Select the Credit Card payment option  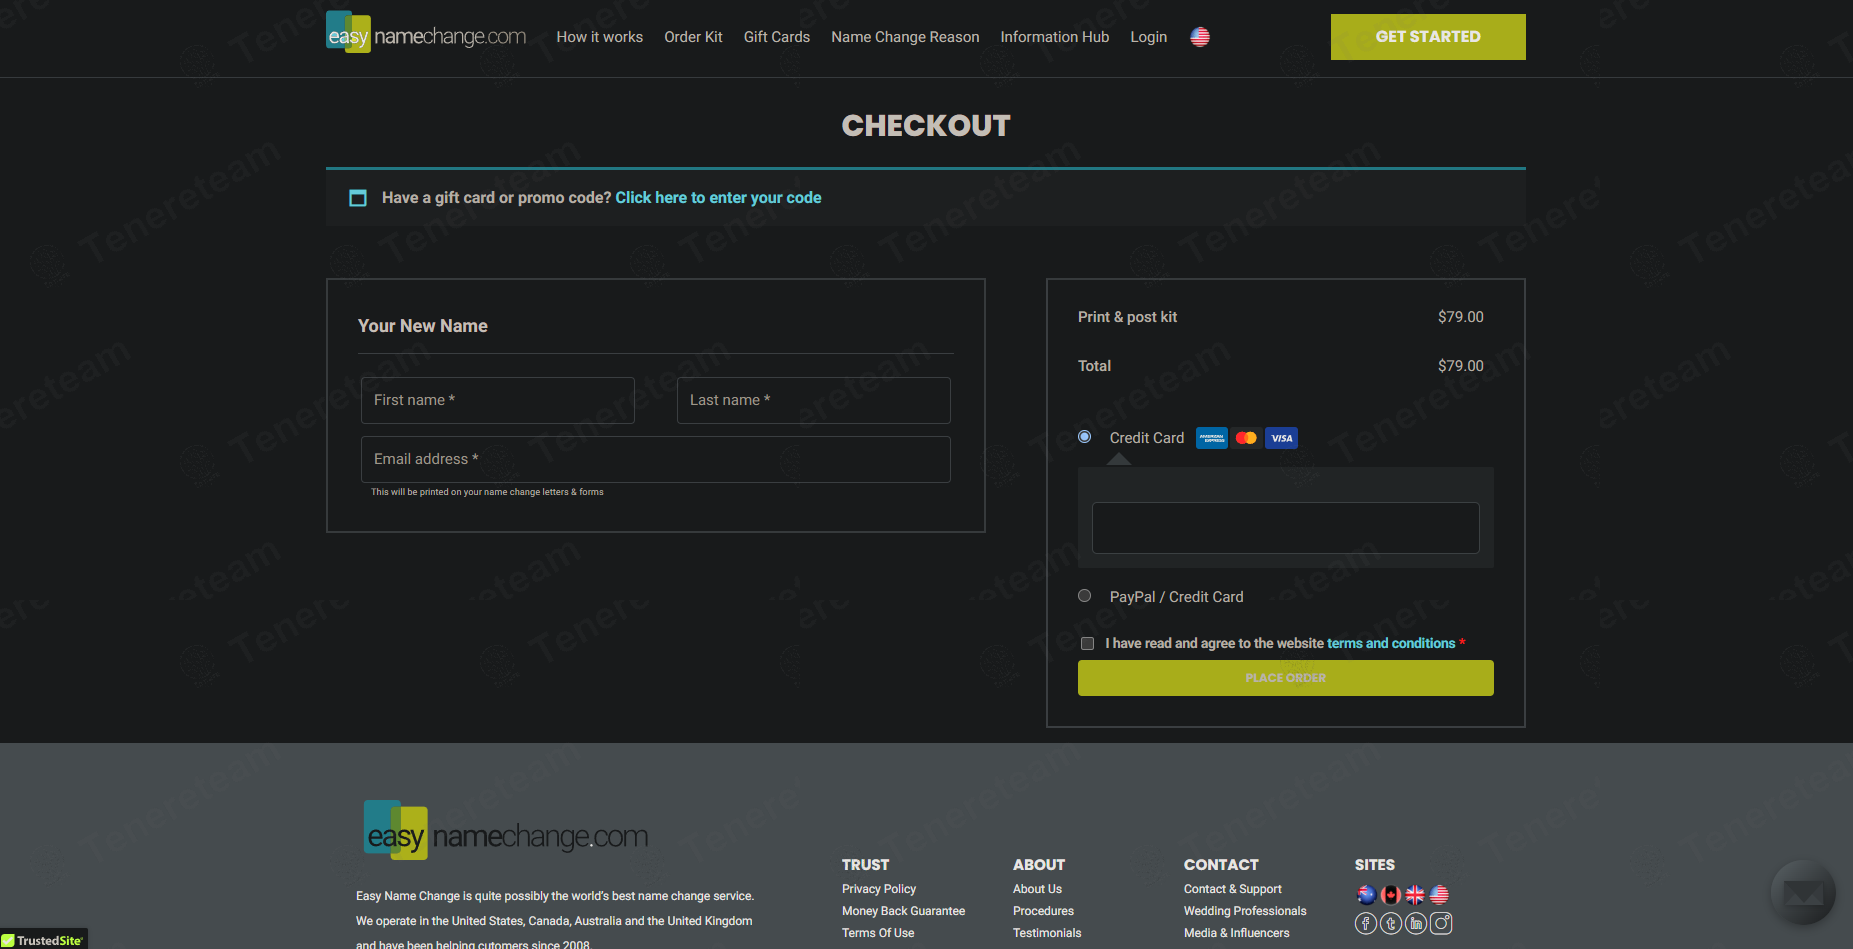click(1085, 437)
